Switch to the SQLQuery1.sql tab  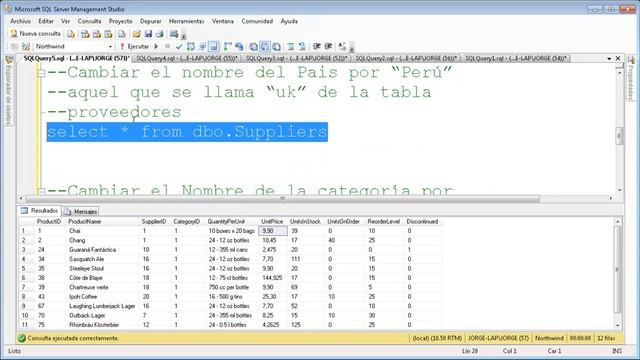point(516,59)
